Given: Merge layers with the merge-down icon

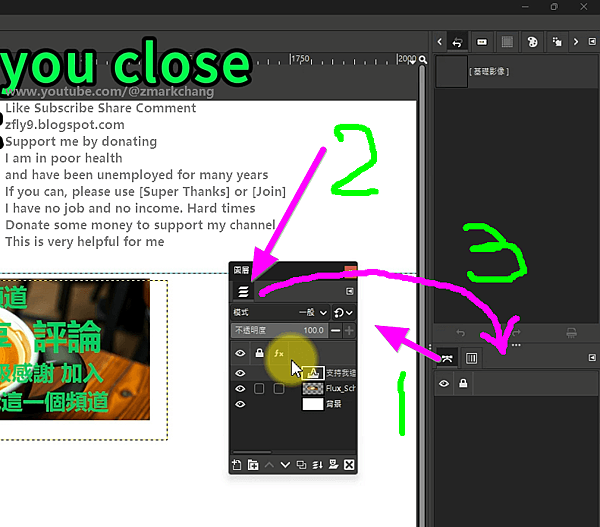Looking at the screenshot, I should (x=317, y=465).
